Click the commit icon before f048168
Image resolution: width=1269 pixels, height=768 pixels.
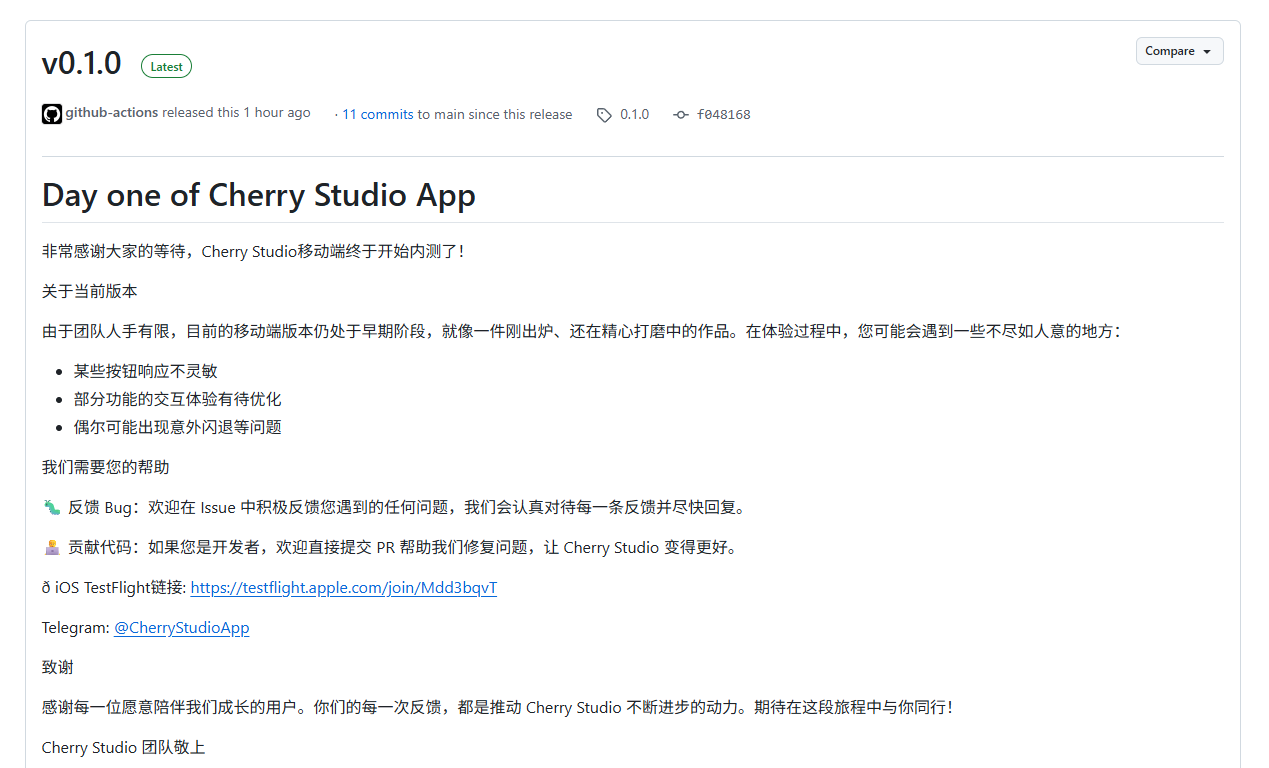(681, 114)
